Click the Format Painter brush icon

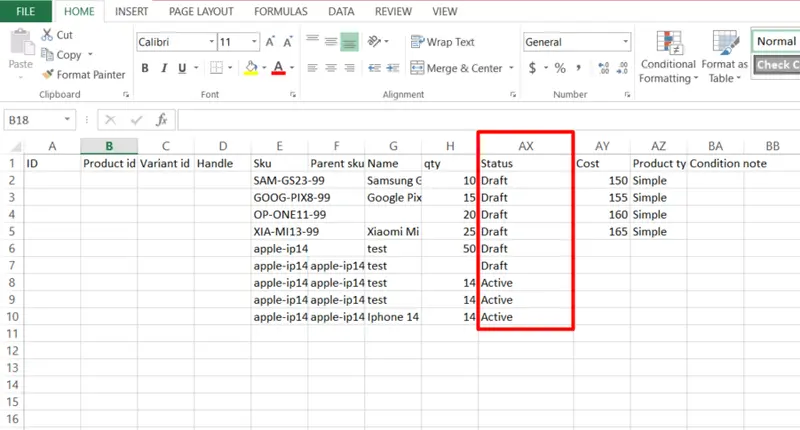click(x=47, y=74)
